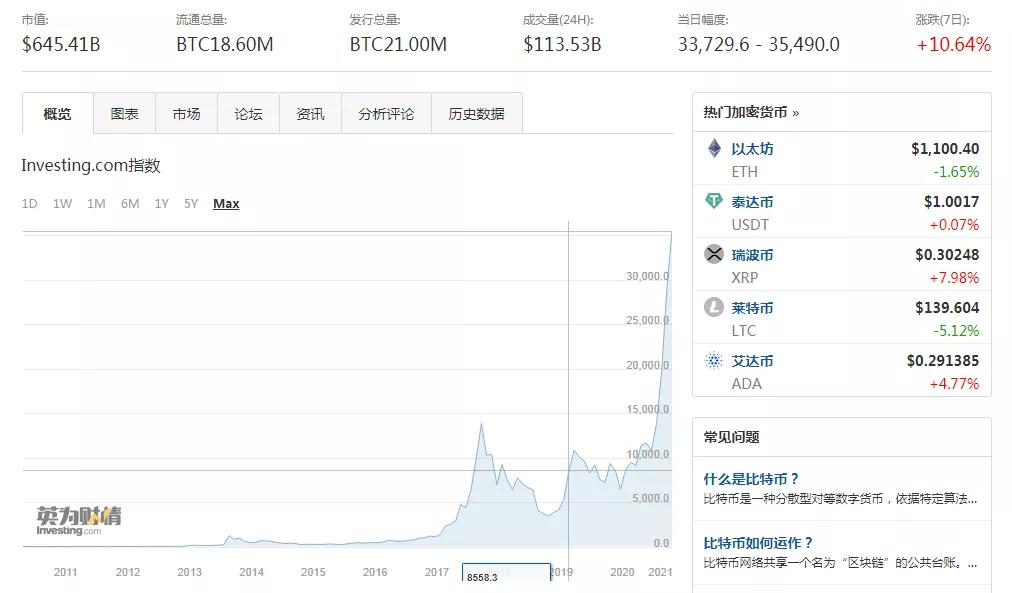The image size is (1012, 593).
Task: Select the 1W chart range
Action: click(63, 204)
